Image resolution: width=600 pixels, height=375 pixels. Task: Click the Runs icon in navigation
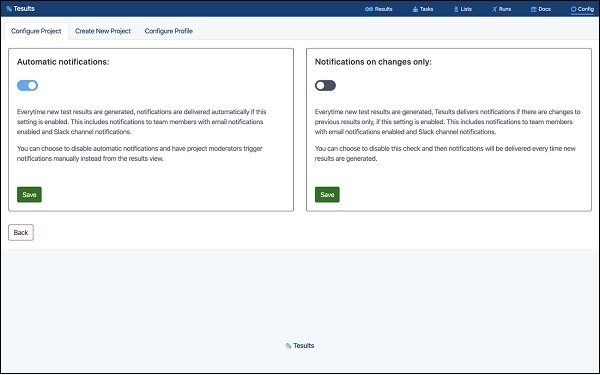[x=494, y=9]
